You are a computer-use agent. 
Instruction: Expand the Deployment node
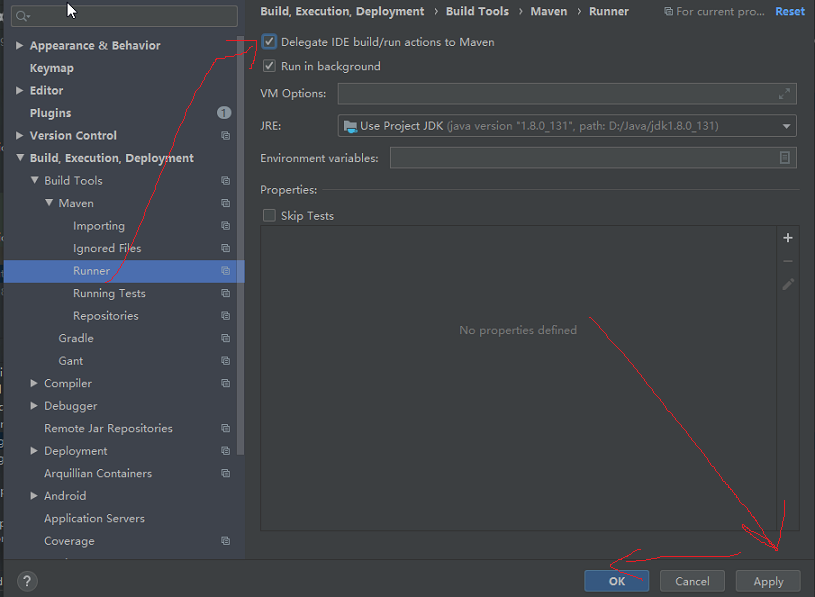pos(34,450)
